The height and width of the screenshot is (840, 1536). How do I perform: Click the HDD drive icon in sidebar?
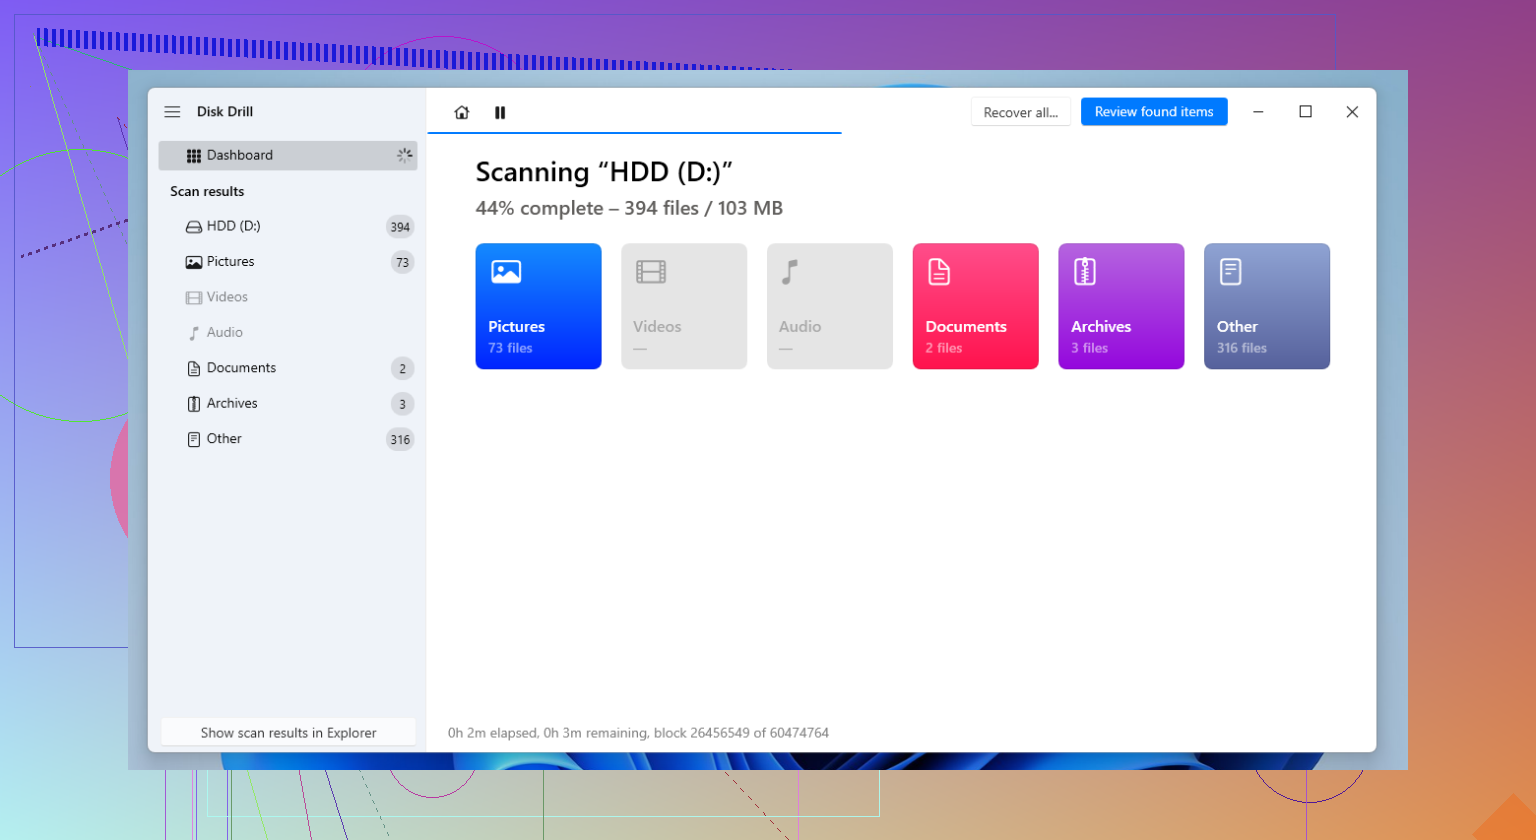point(194,227)
